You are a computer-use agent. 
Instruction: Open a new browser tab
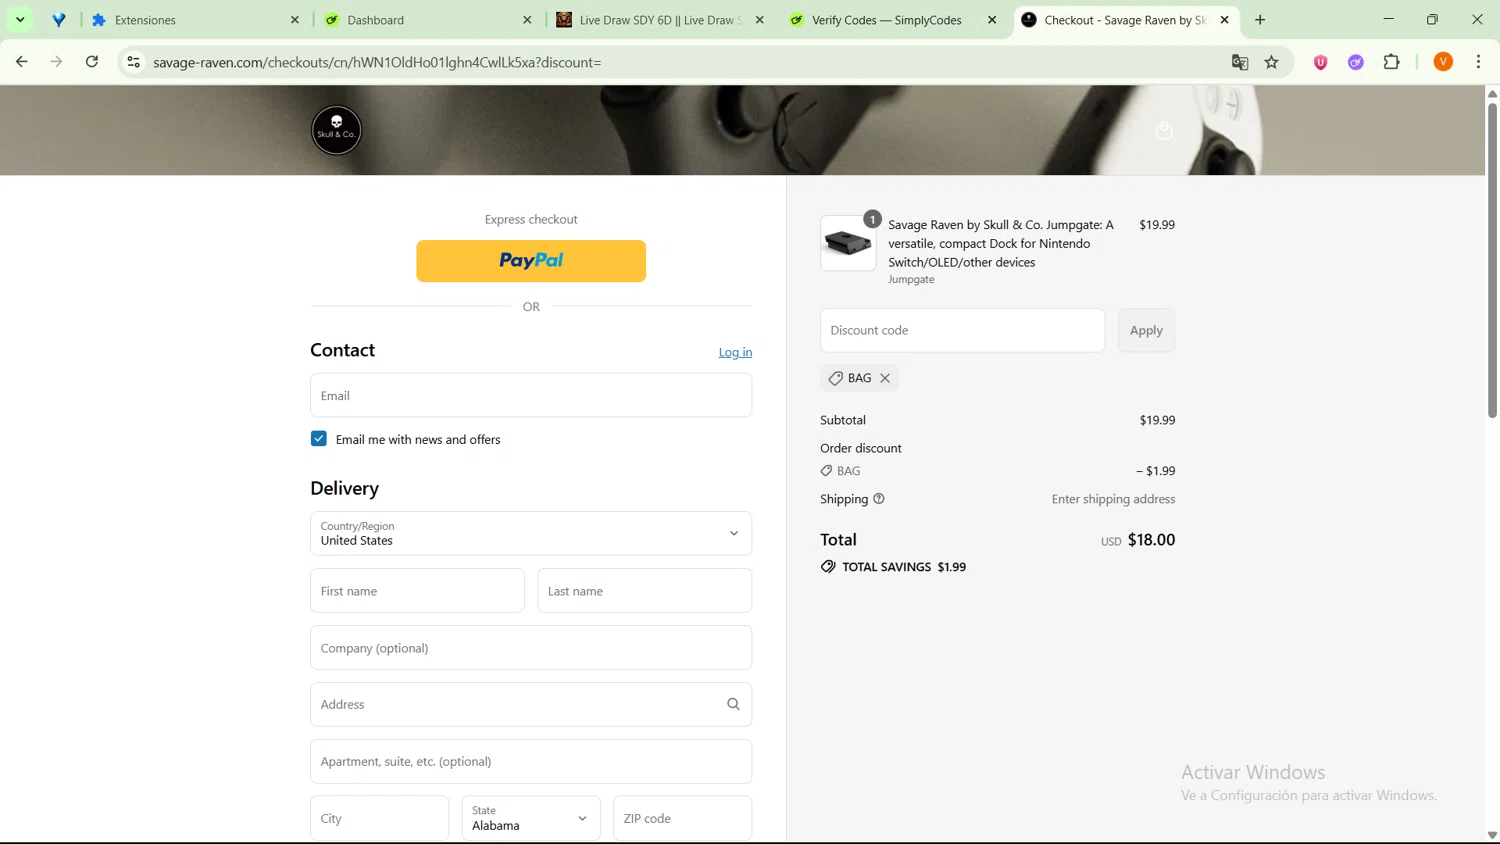point(1260,20)
